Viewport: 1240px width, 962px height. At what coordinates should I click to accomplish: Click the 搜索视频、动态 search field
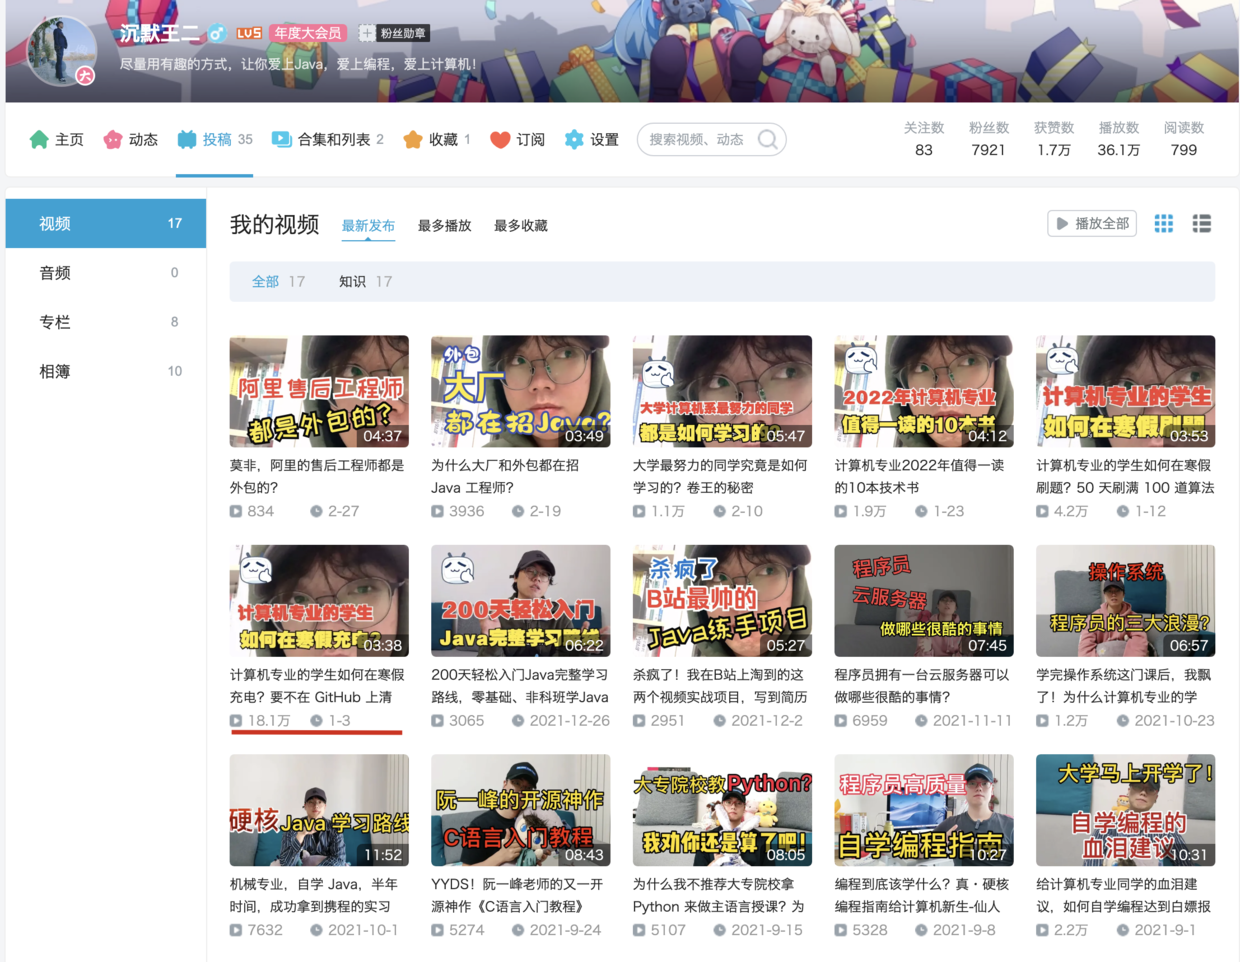[x=696, y=139]
